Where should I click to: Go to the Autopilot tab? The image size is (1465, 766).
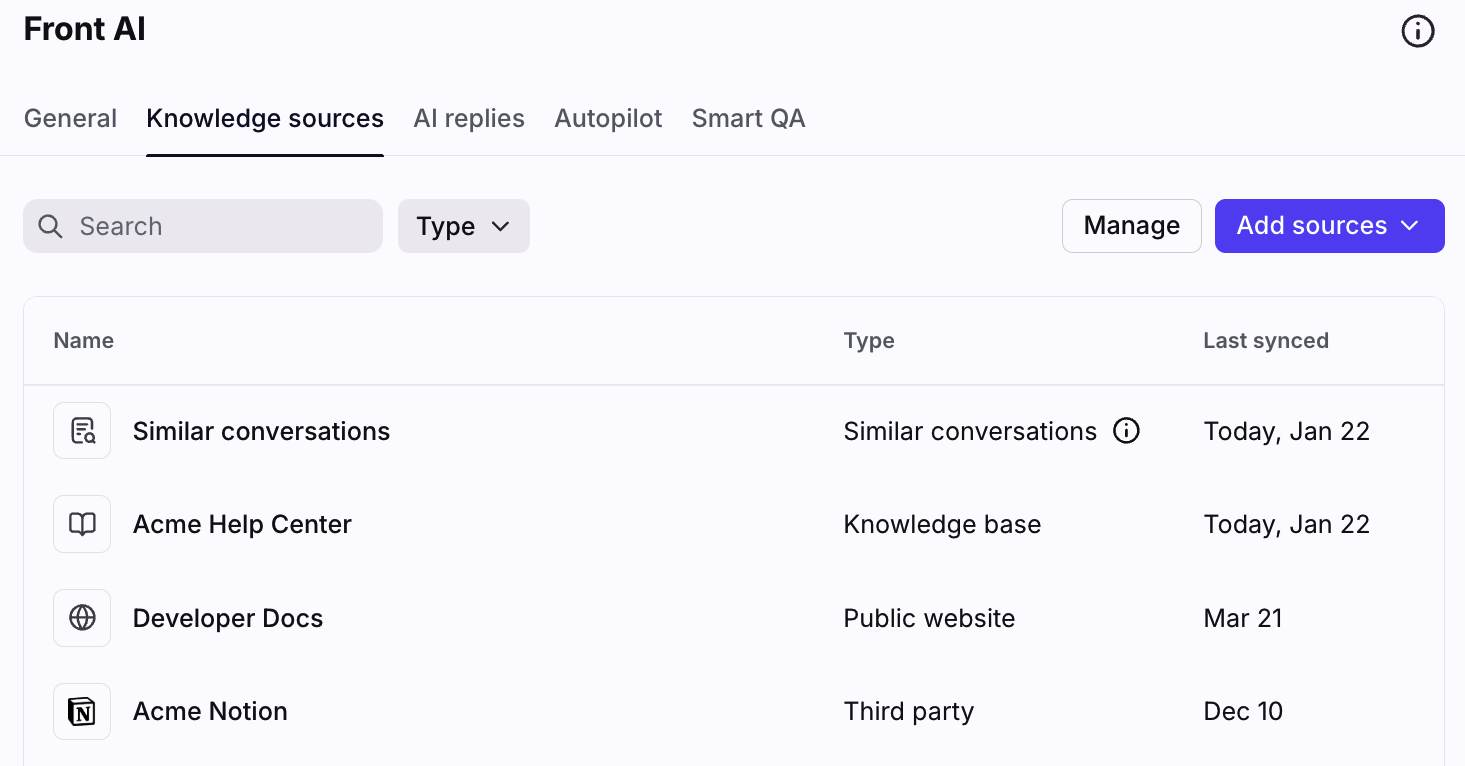click(x=608, y=118)
